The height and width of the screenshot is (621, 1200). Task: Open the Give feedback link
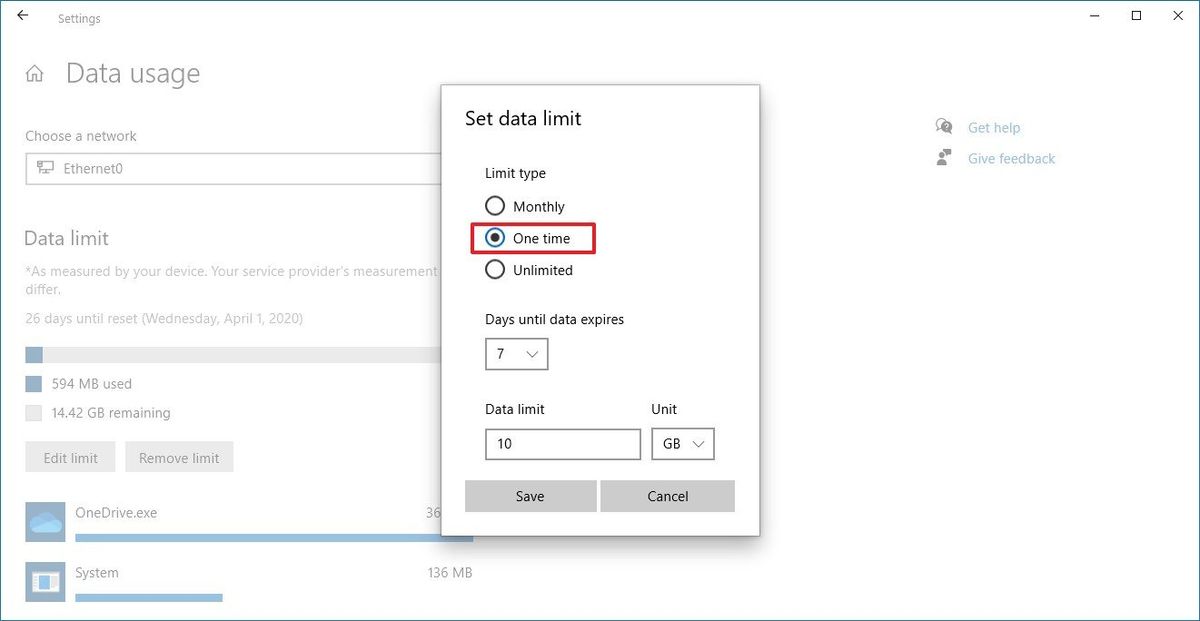[1010, 158]
